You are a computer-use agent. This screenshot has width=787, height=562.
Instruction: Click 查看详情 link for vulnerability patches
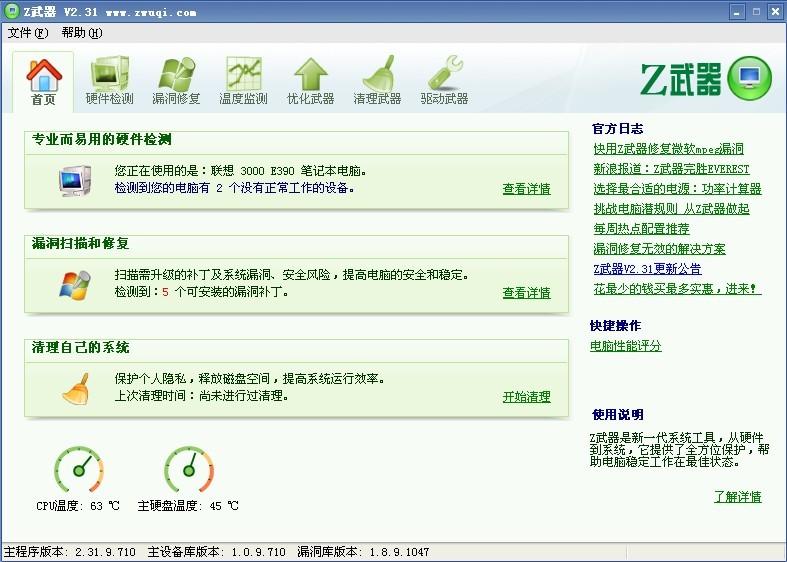pyautogui.click(x=527, y=293)
